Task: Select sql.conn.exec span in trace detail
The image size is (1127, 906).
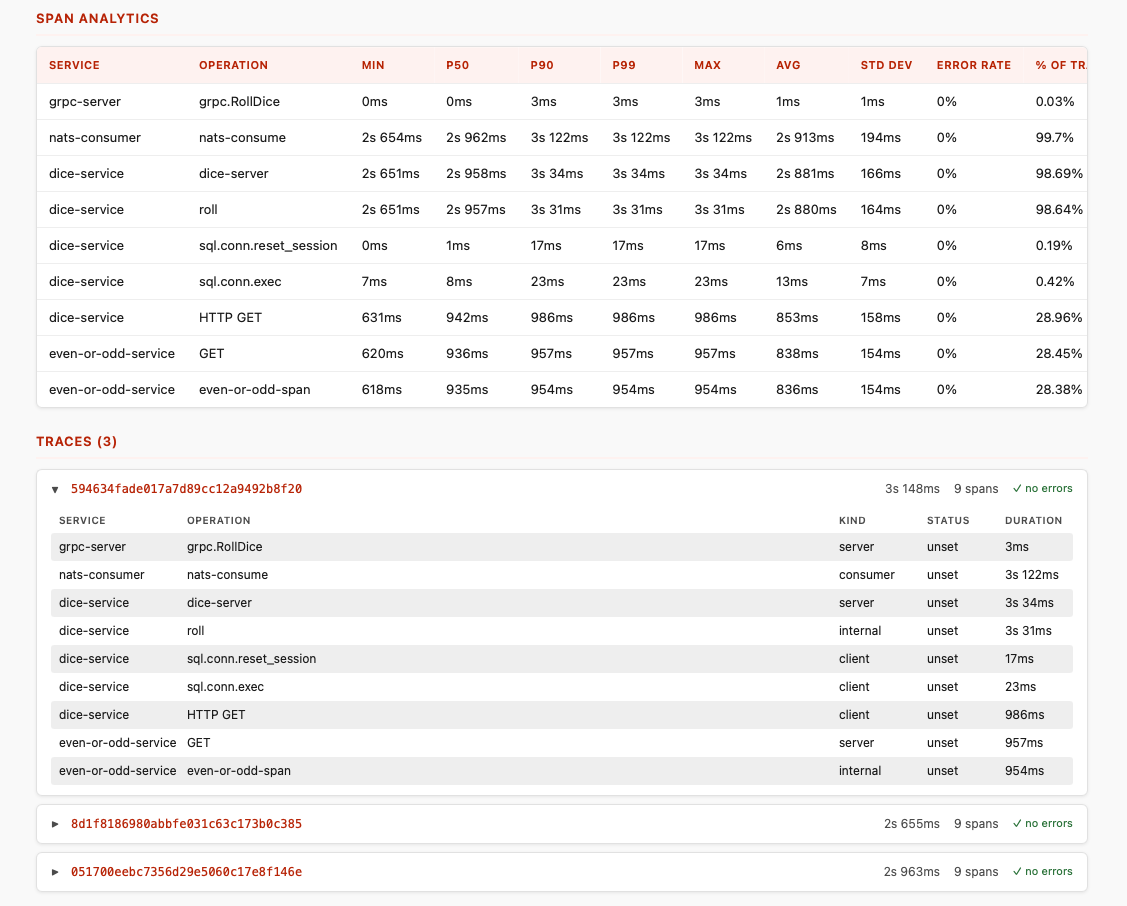Action: tap(561, 687)
